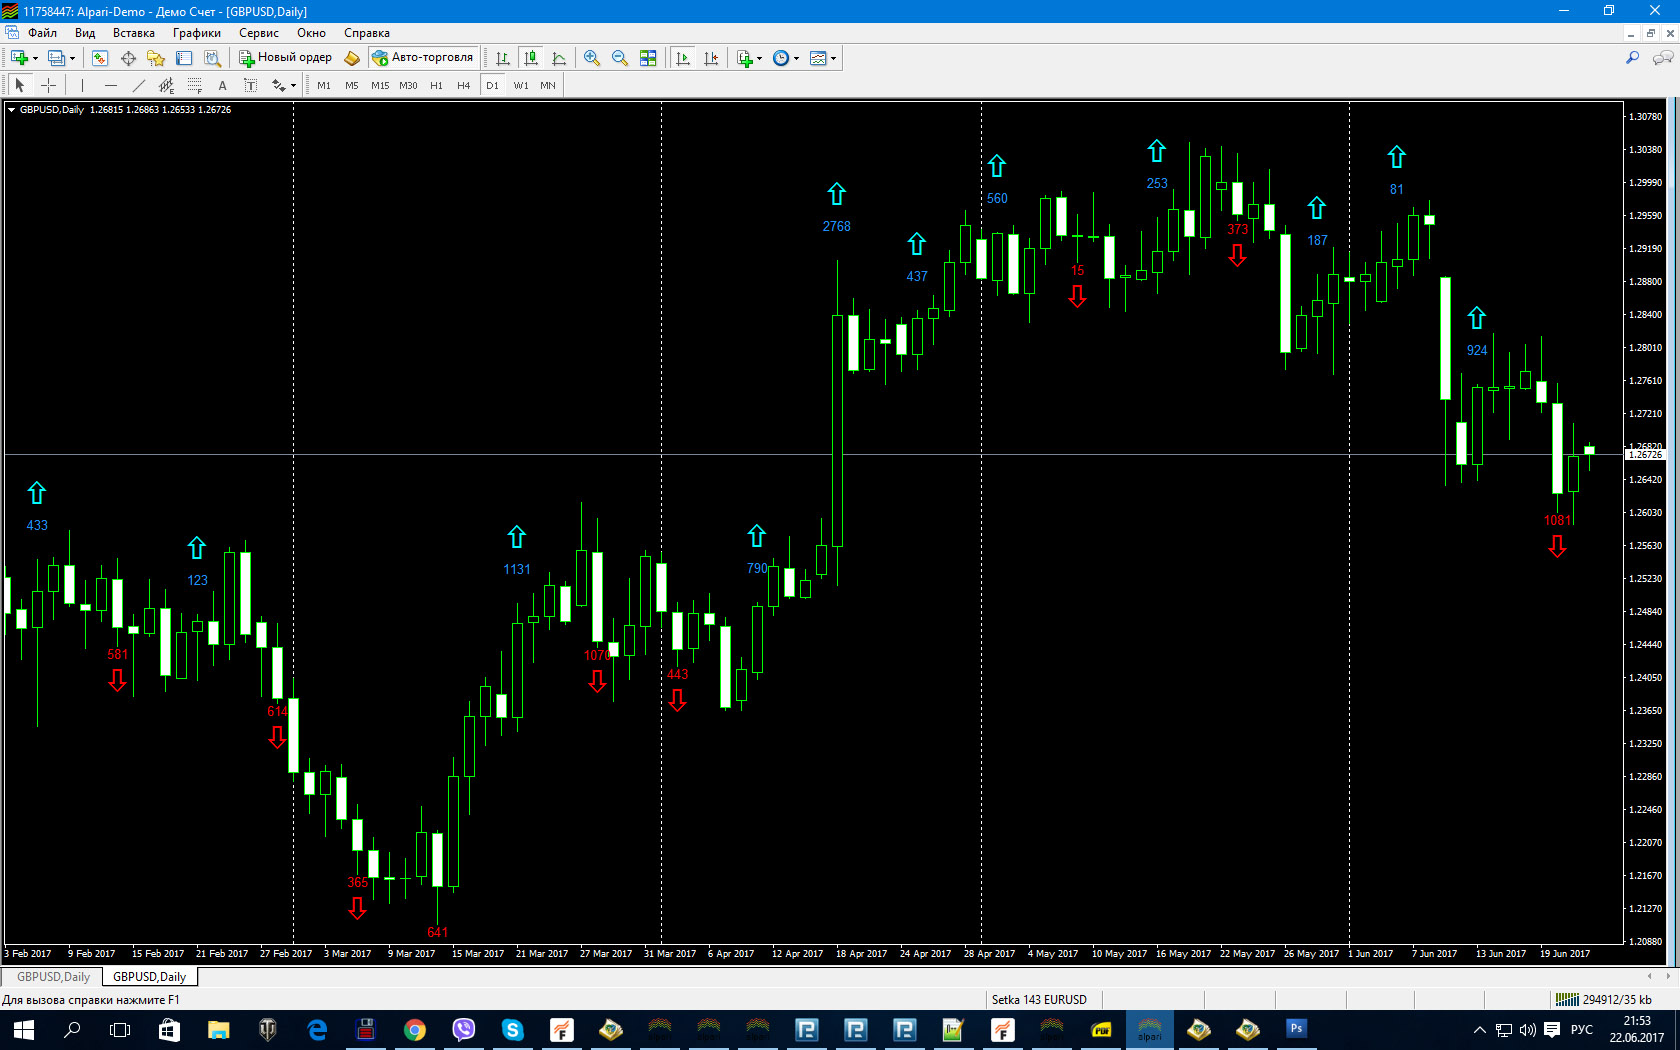Click the New Chart toolbar icon
The height and width of the screenshot is (1050, 1680).
pyautogui.click(x=19, y=58)
